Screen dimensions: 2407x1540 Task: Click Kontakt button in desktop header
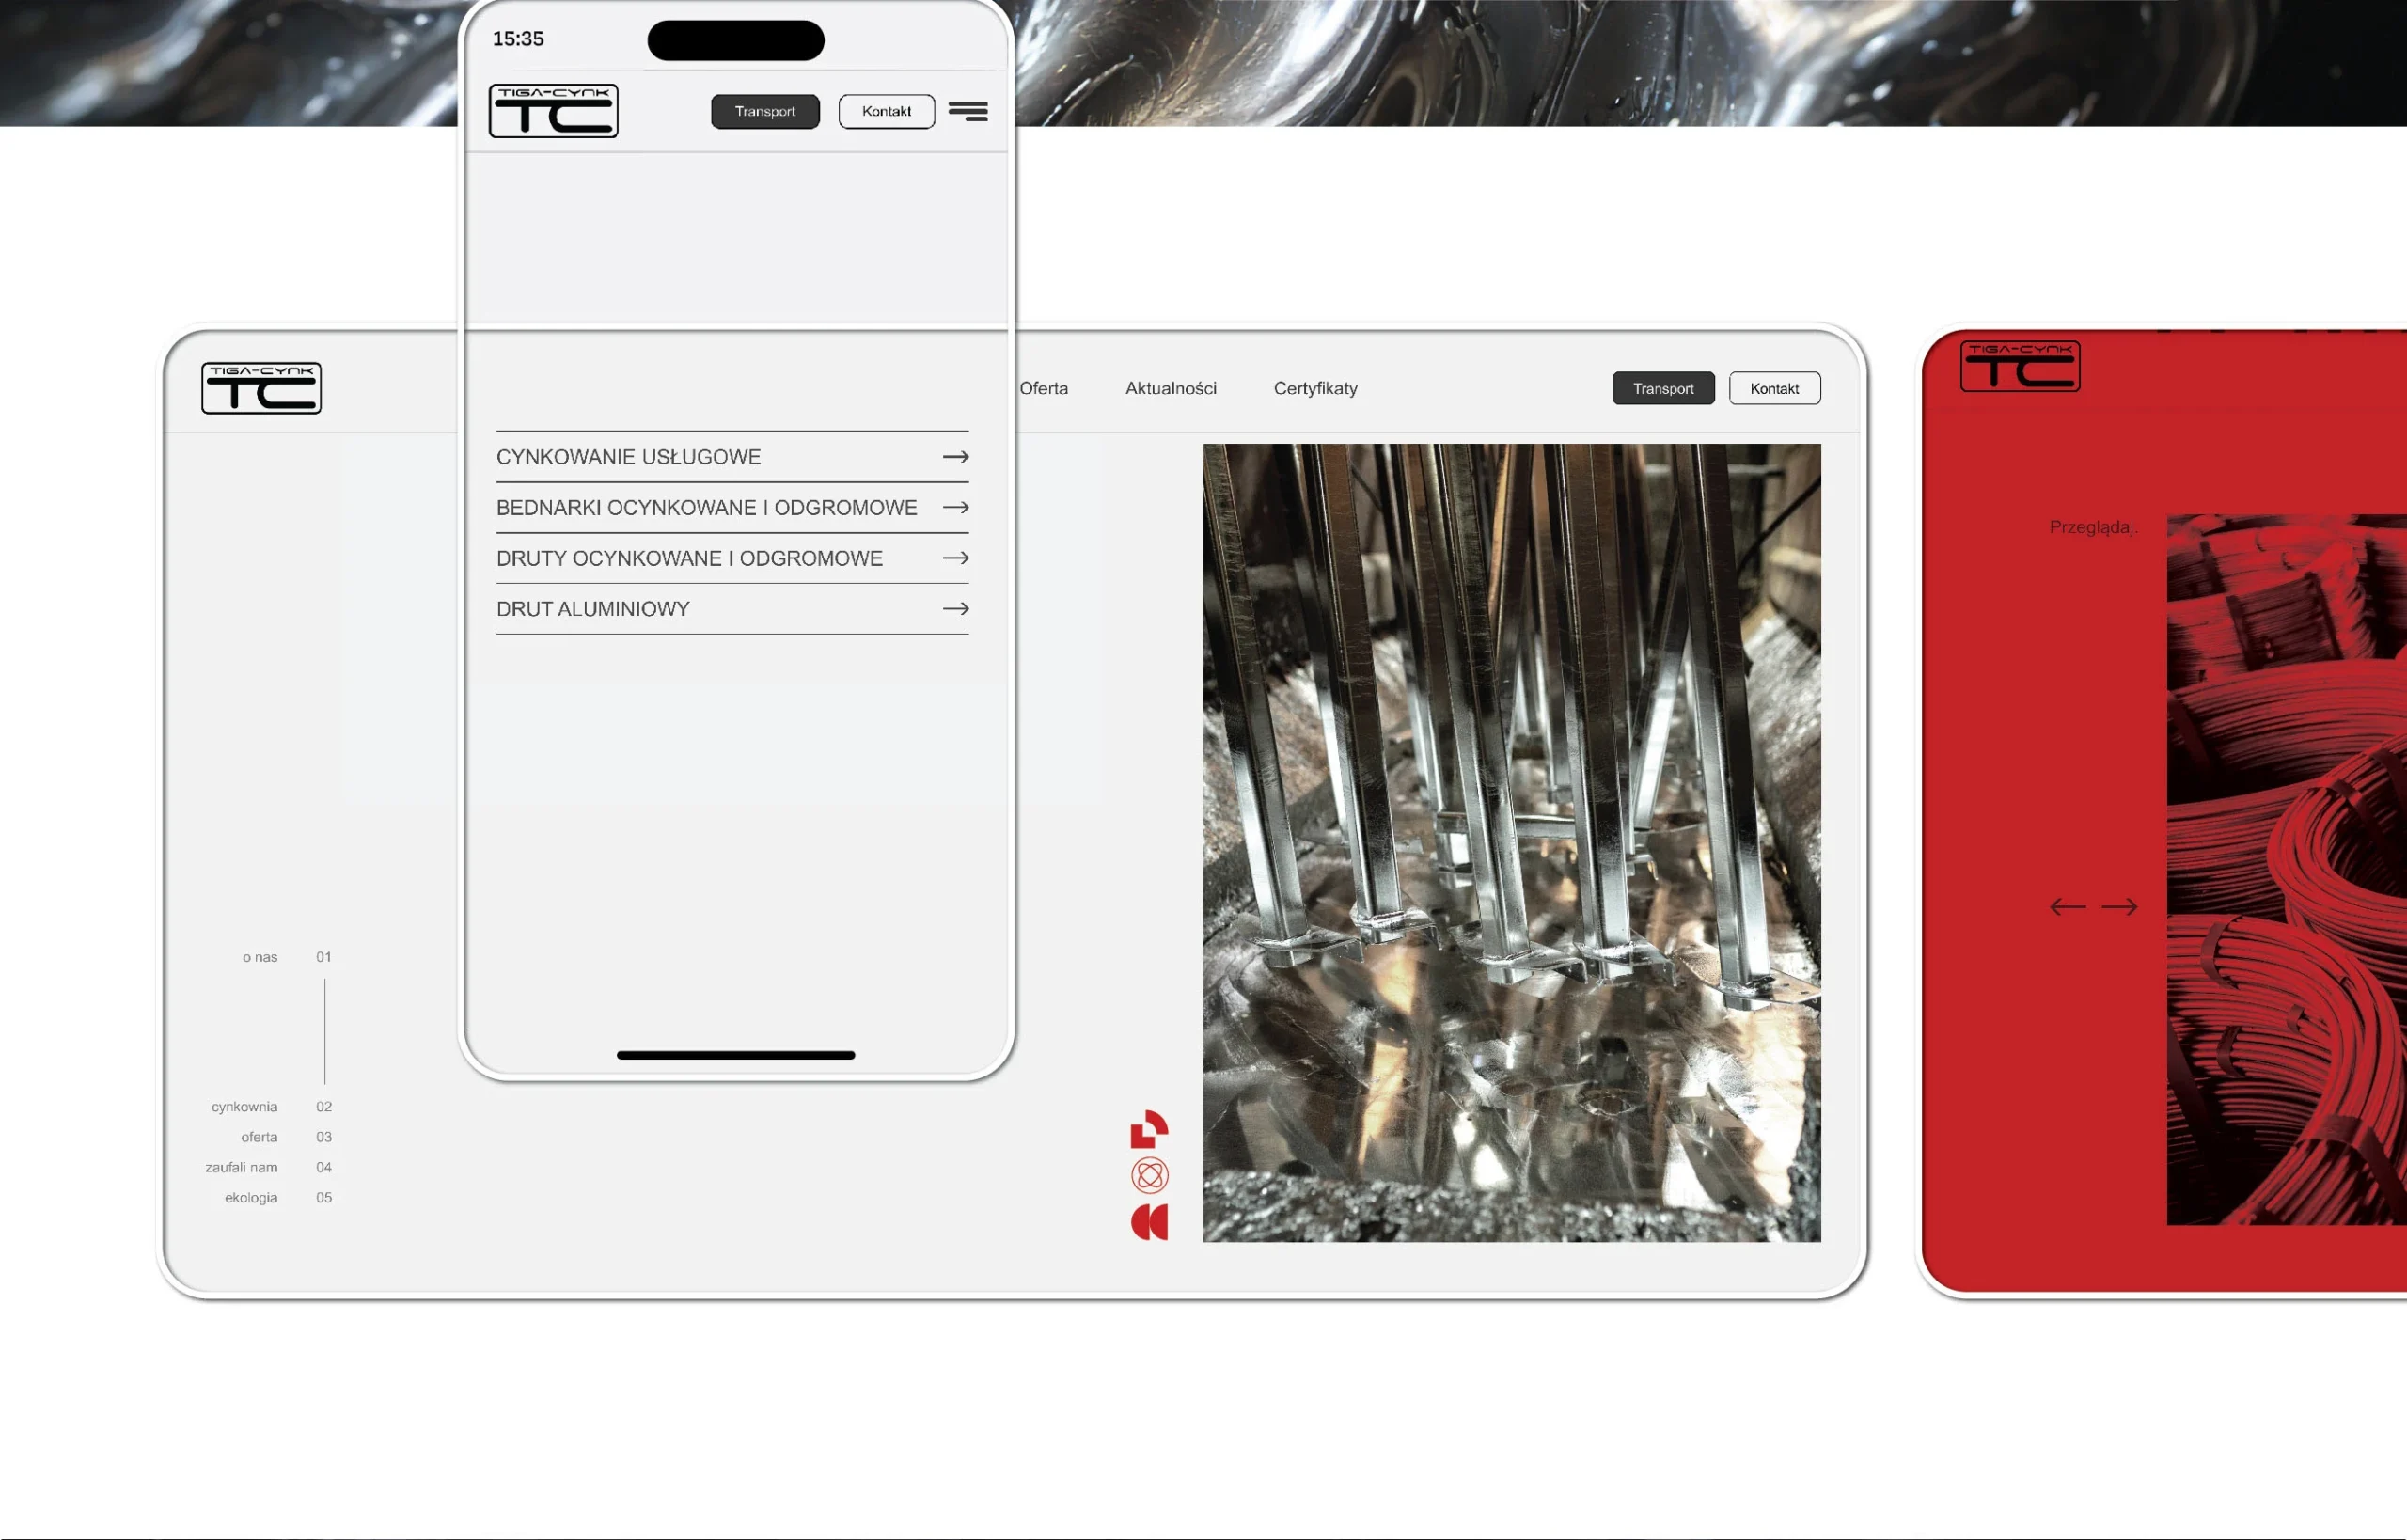1774,388
